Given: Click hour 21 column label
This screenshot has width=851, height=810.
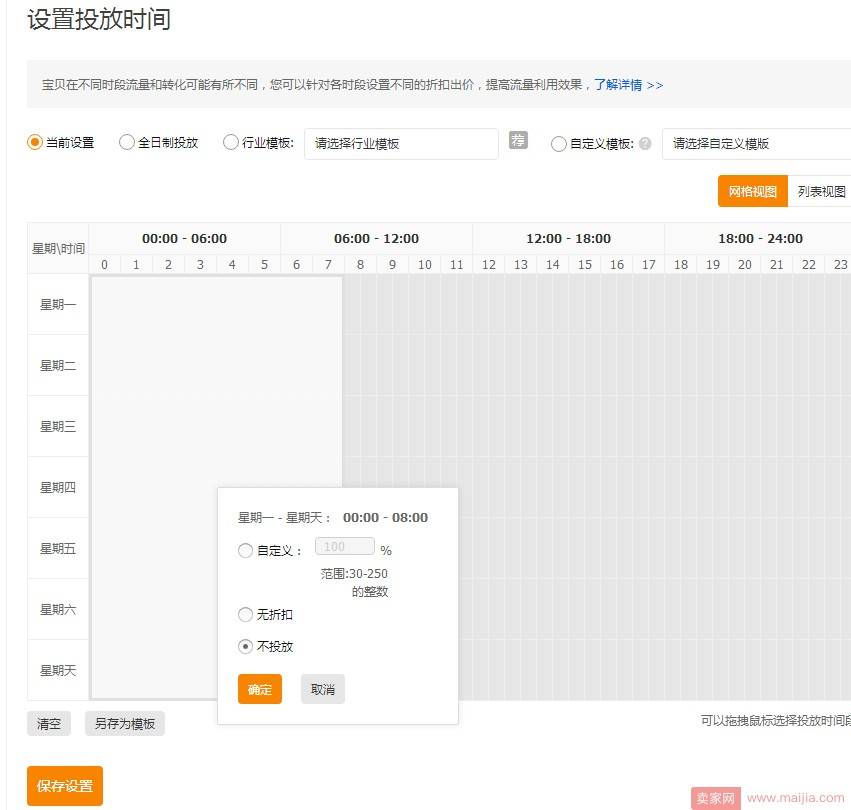Looking at the screenshot, I should point(777,264).
